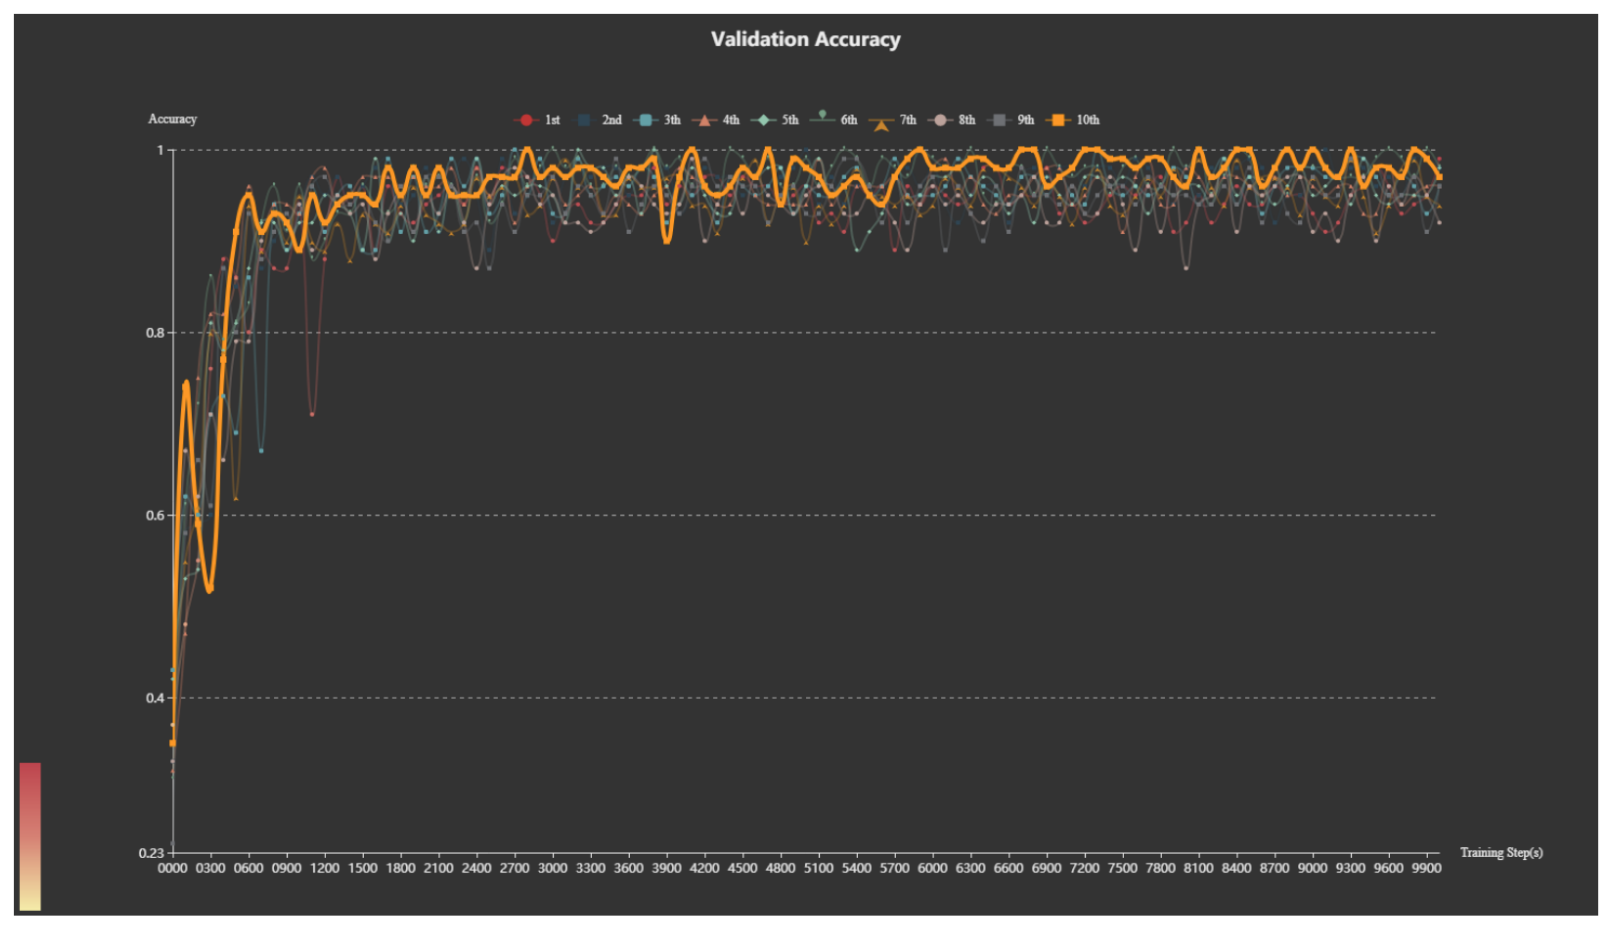Click the Accuracy y-axis label

point(173,119)
